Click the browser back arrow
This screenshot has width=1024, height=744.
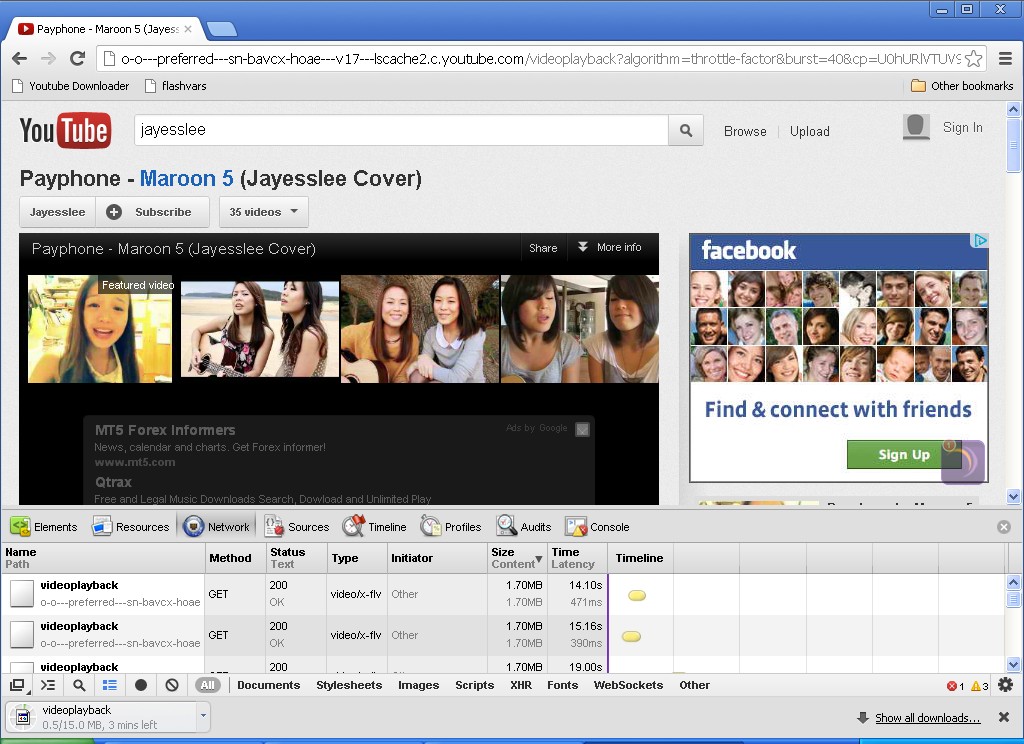pos(20,59)
